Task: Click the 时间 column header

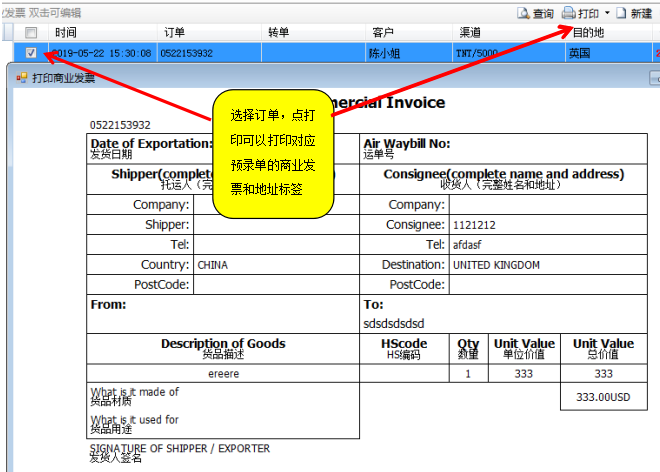Action: (x=66, y=33)
